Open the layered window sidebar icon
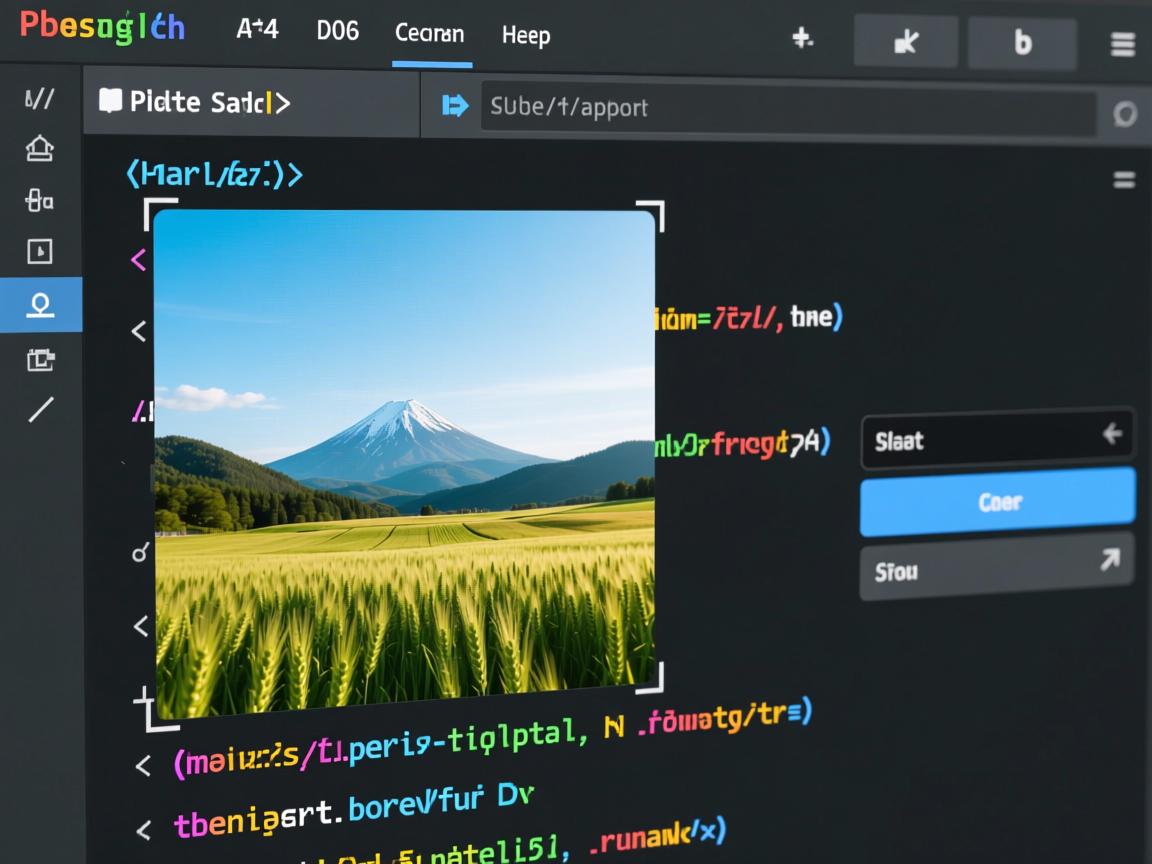This screenshot has width=1152, height=864. pos(39,359)
